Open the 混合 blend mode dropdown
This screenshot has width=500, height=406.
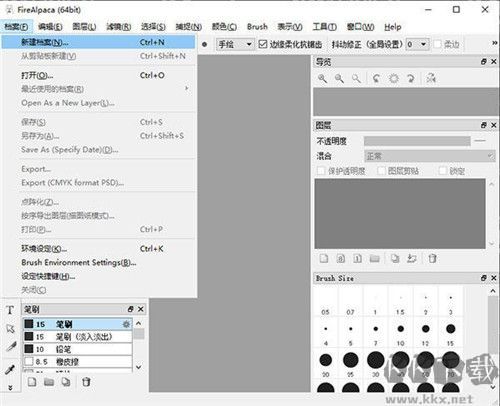[x=429, y=156]
